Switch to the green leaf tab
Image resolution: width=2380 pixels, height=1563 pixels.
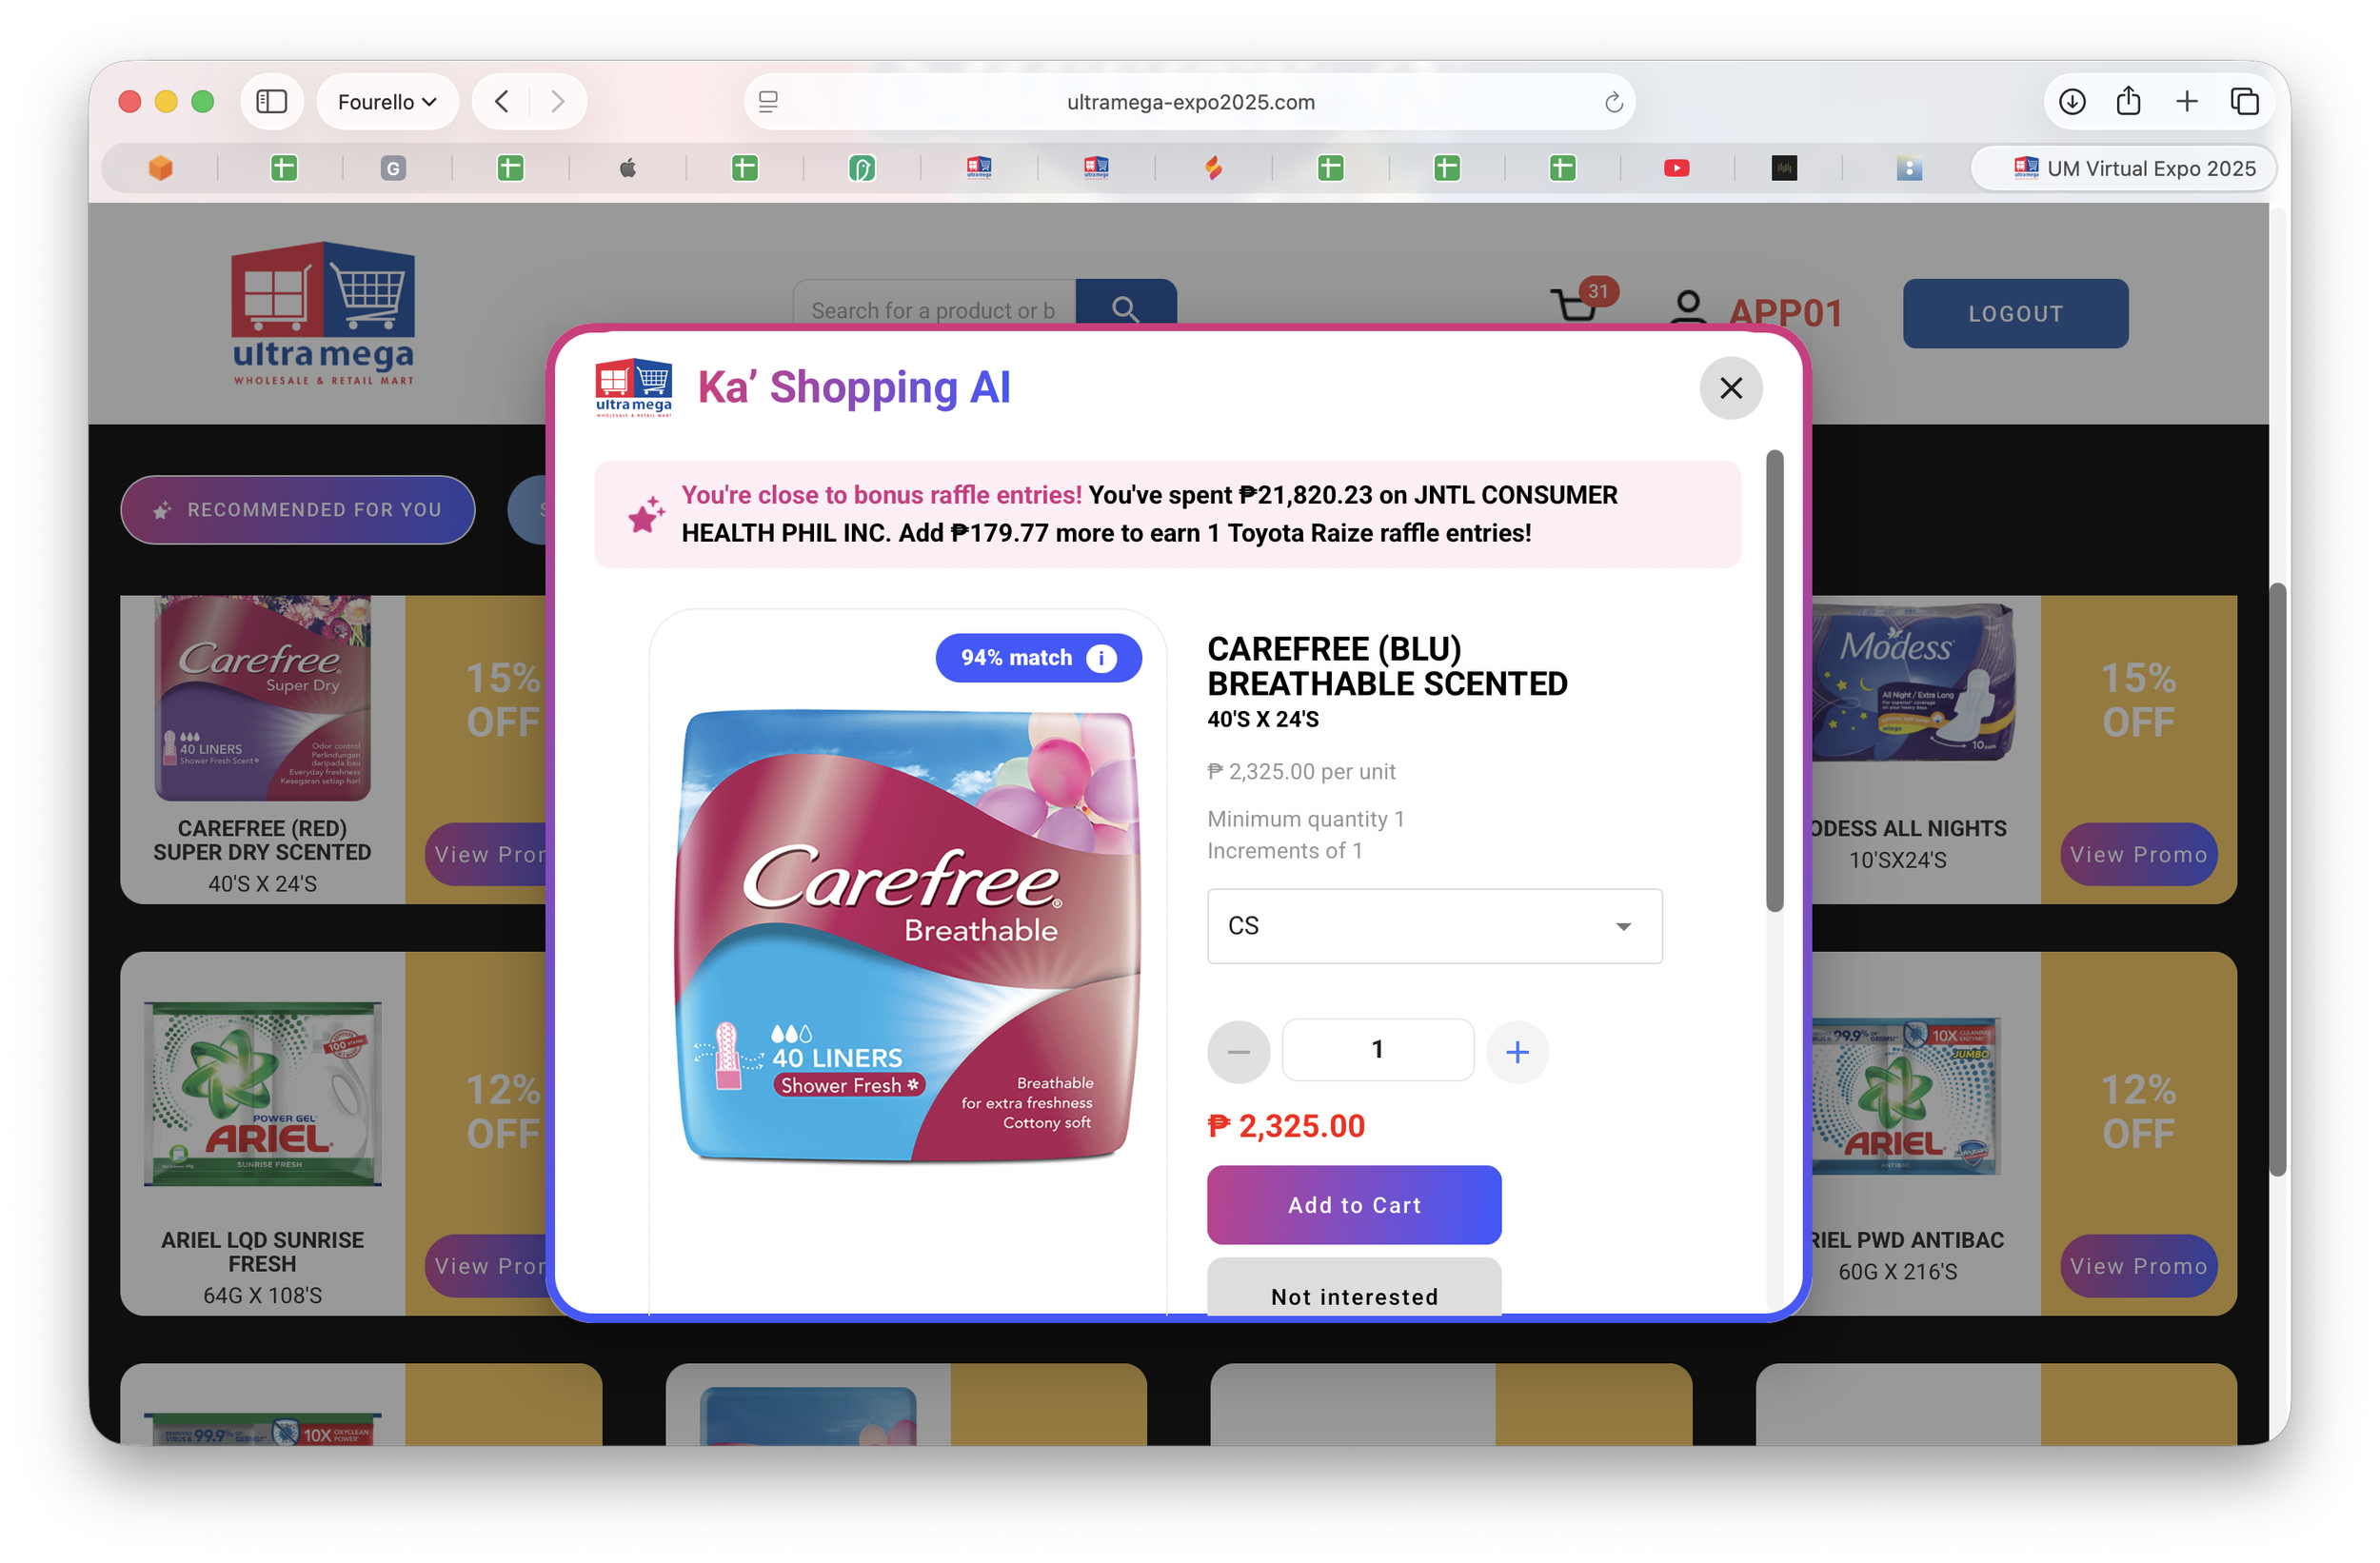coord(861,168)
